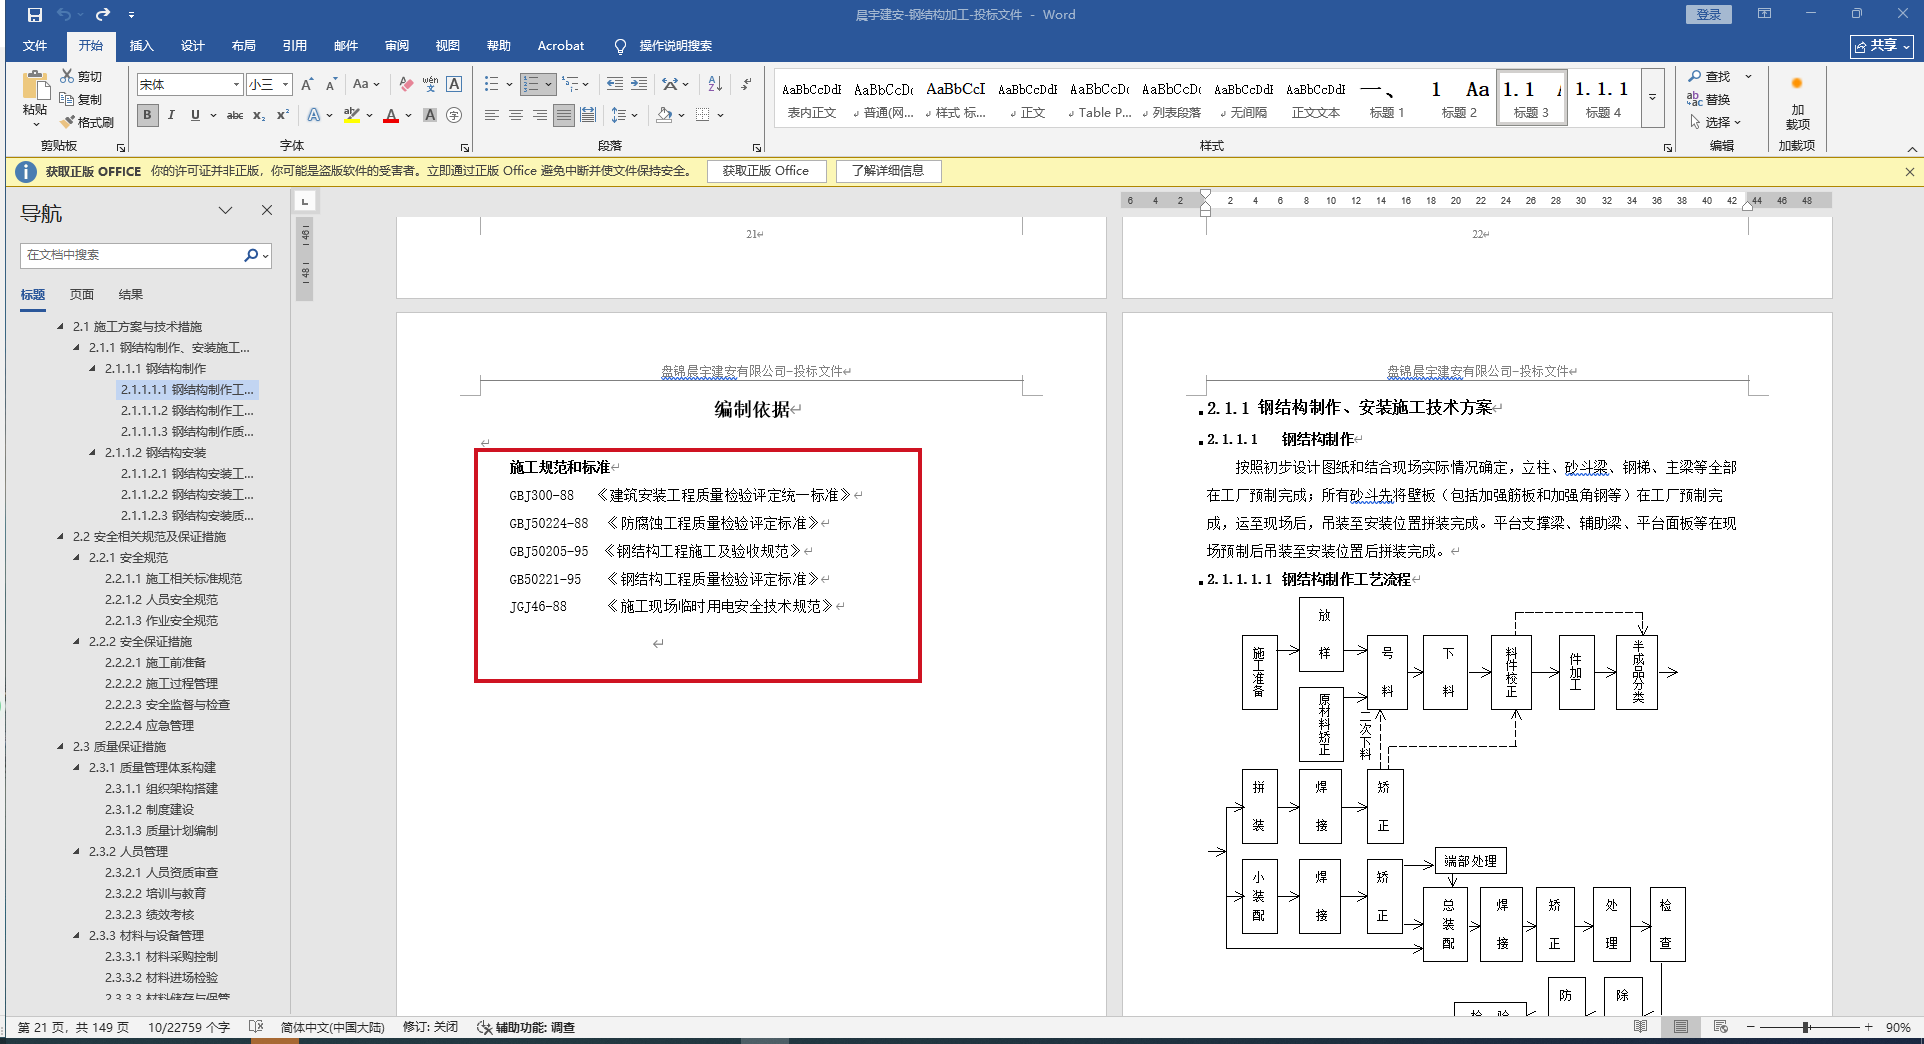Click the zoom slider handle
This screenshot has height=1044, width=1924.
point(1806,1027)
